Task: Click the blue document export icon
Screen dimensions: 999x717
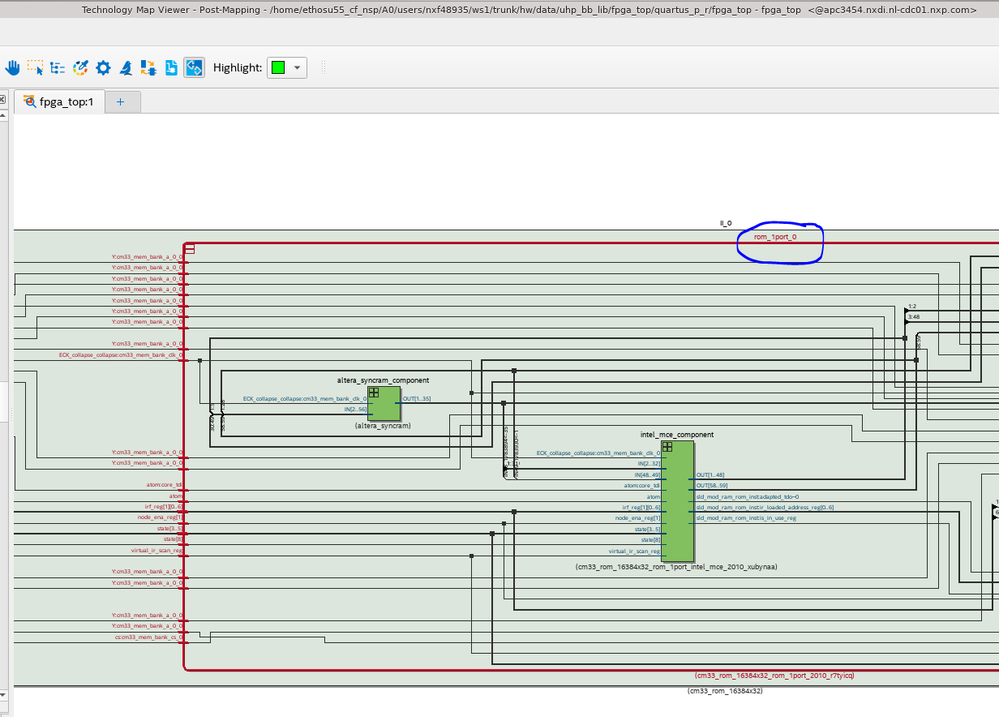Action: point(171,68)
